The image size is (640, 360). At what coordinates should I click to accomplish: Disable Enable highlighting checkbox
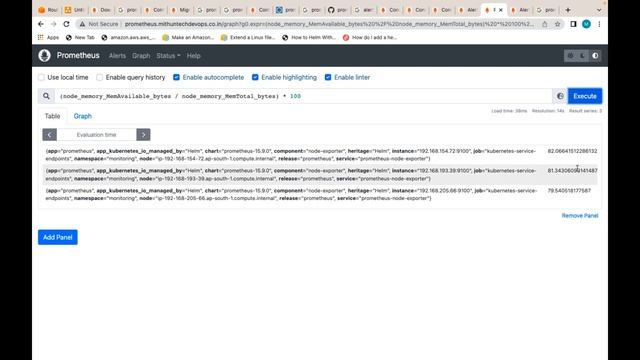pyautogui.click(x=255, y=77)
